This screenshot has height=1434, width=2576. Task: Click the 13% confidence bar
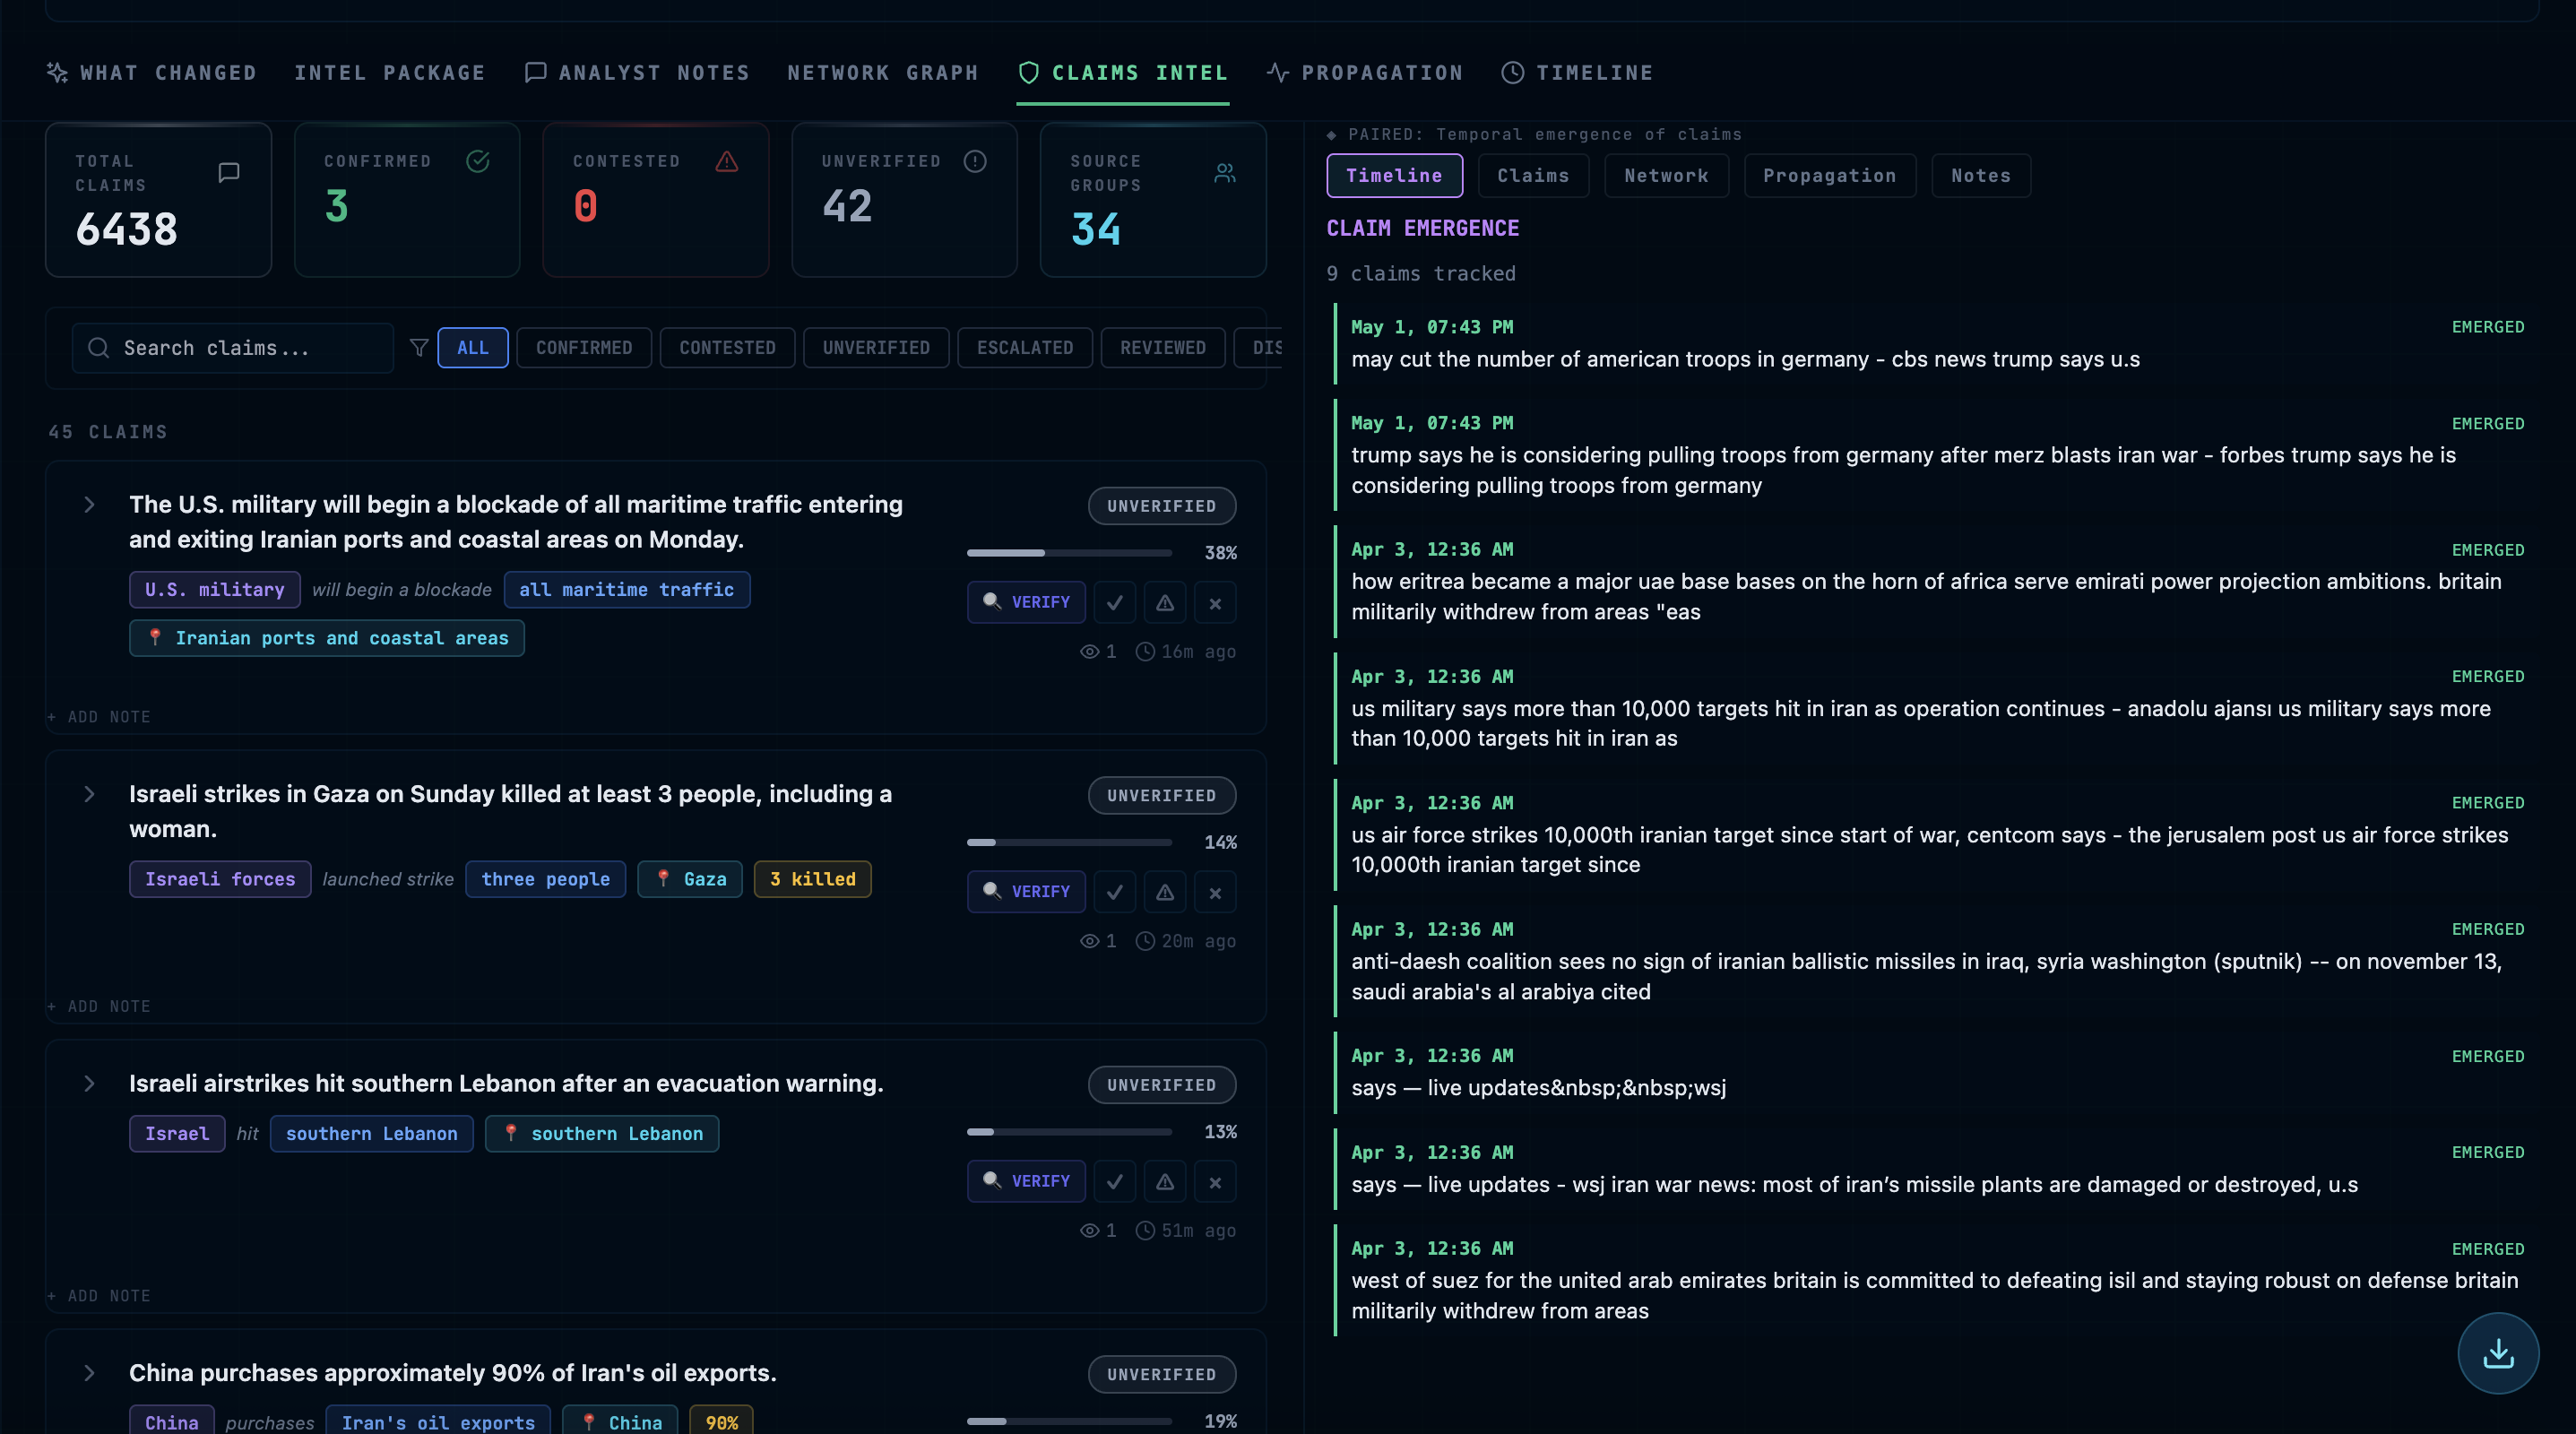coord(1069,1132)
